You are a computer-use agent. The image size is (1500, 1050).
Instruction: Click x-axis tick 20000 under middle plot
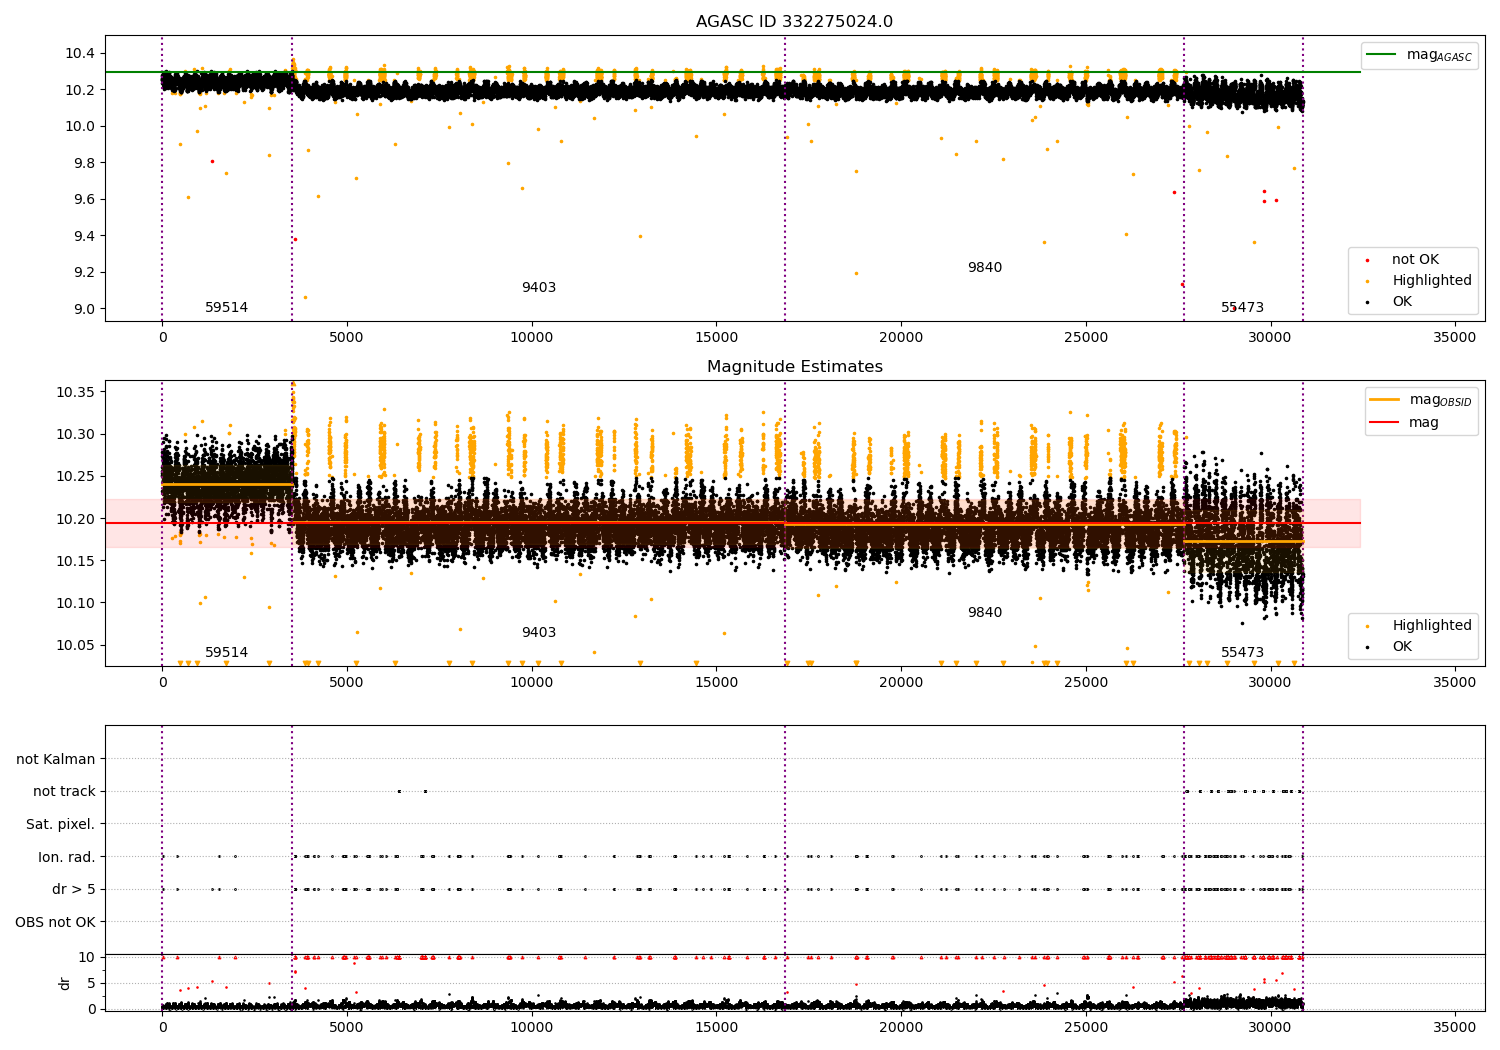tap(901, 683)
